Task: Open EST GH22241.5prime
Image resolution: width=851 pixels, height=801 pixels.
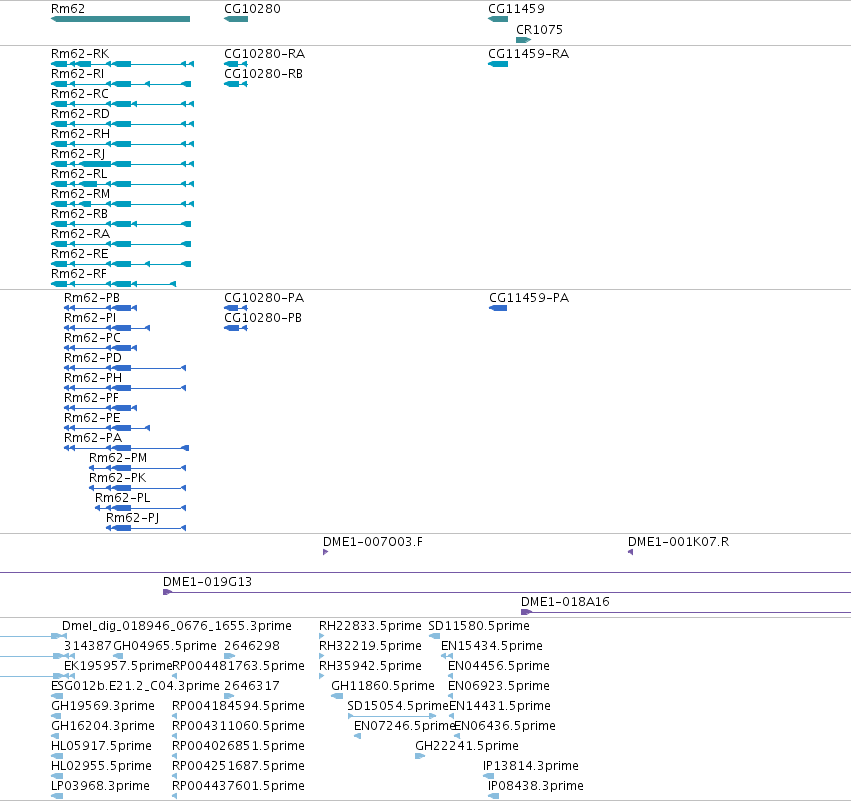Action: (x=467, y=746)
